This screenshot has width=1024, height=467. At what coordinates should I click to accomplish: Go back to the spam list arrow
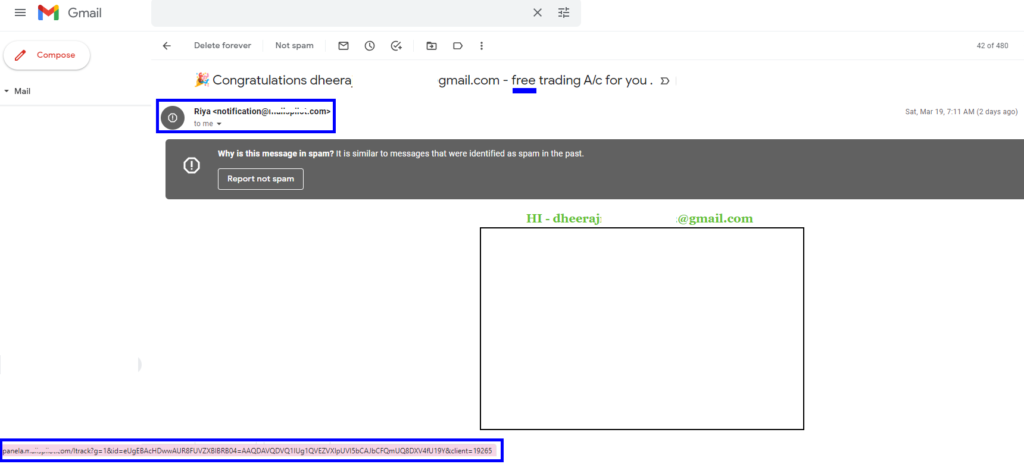click(167, 46)
